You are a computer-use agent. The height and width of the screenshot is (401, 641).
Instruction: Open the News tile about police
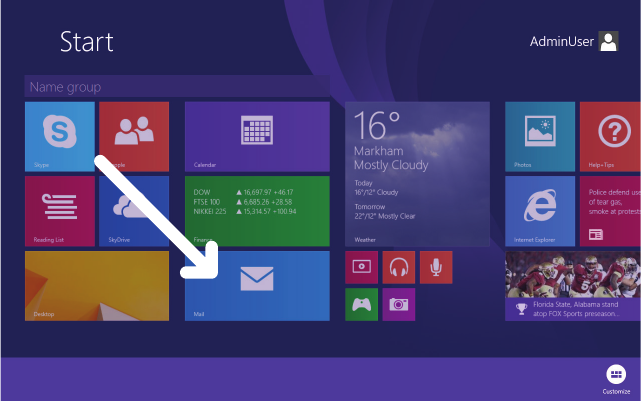click(610, 211)
